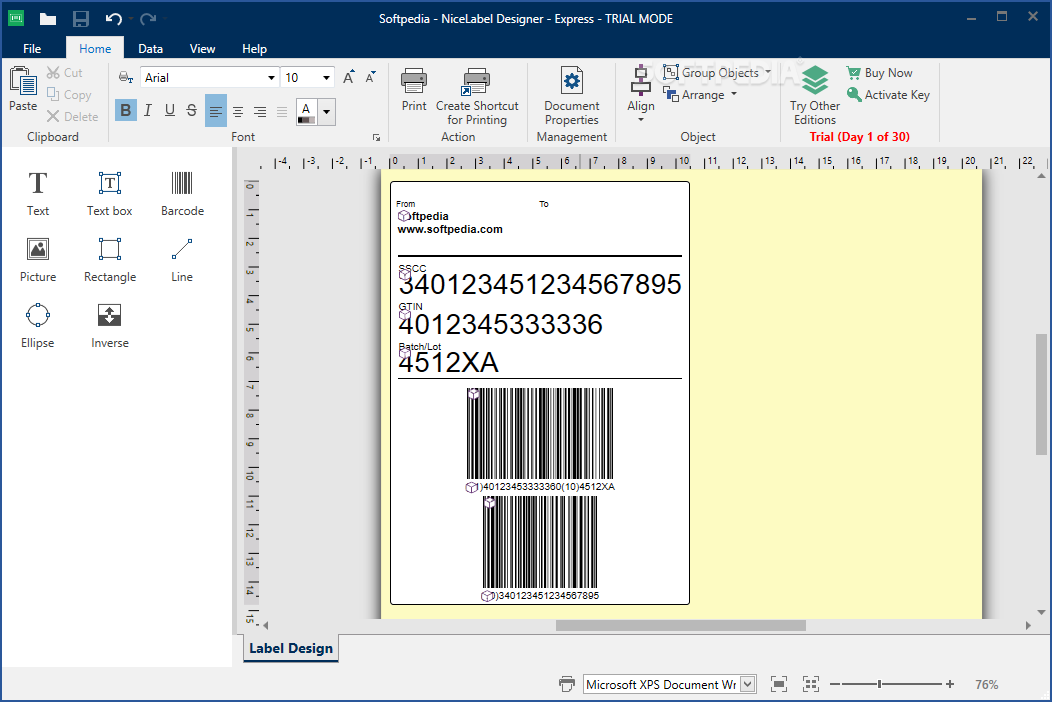Click the printer icon in status bar
Screen dimensions: 1052x702
coord(567,684)
